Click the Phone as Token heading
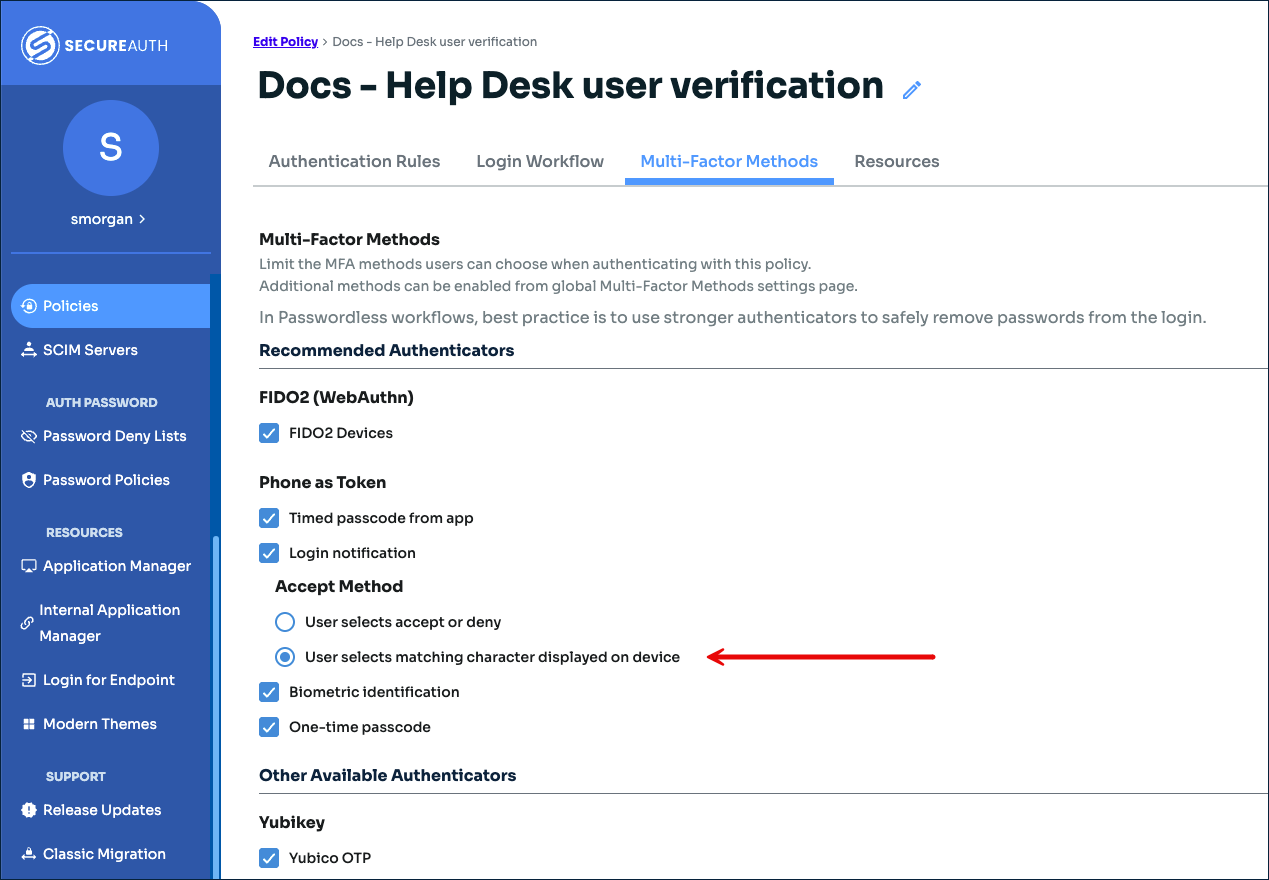 (323, 482)
